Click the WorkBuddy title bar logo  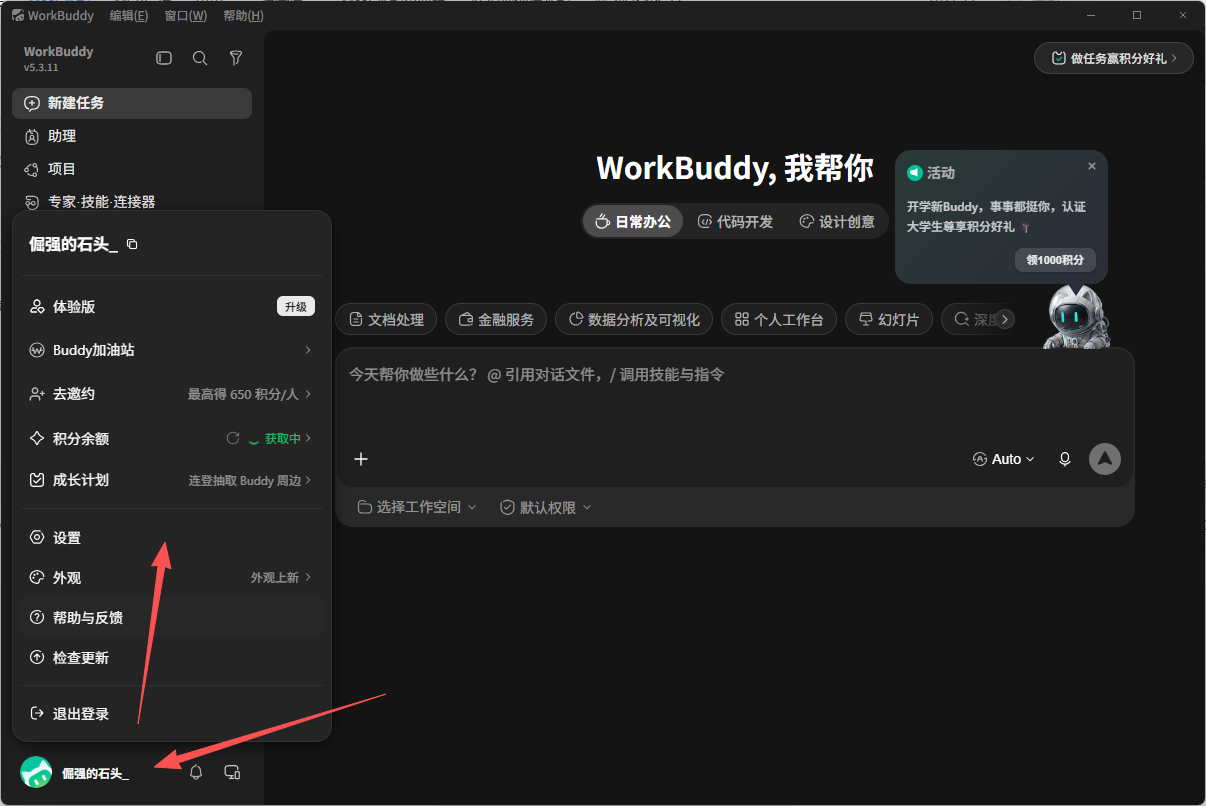[x=17, y=15]
